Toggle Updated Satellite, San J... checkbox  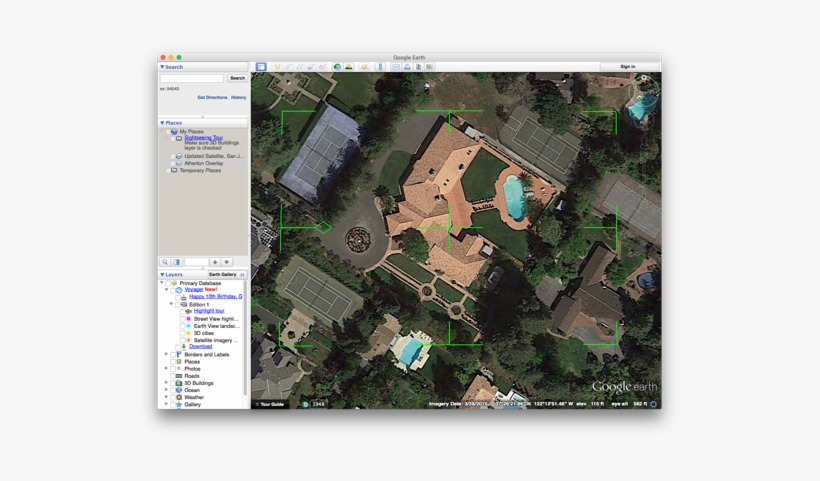point(172,156)
